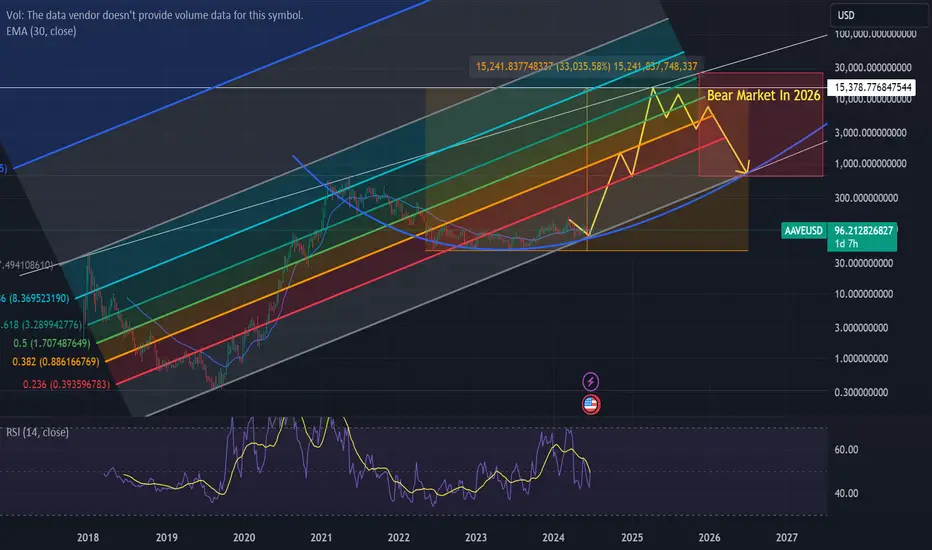Click 2022 on the time axis

398,538
